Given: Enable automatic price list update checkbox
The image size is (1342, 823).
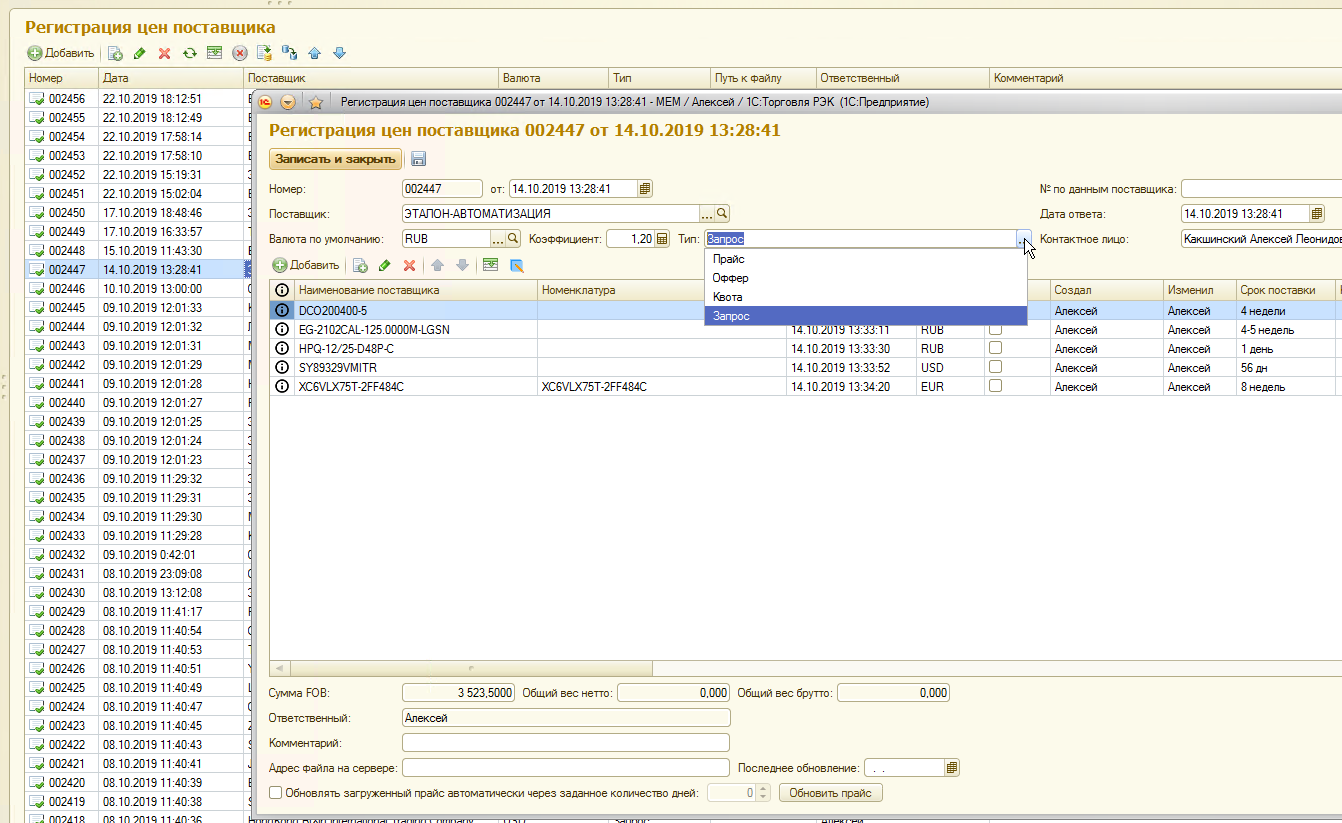Looking at the screenshot, I should [x=276, y=793].
